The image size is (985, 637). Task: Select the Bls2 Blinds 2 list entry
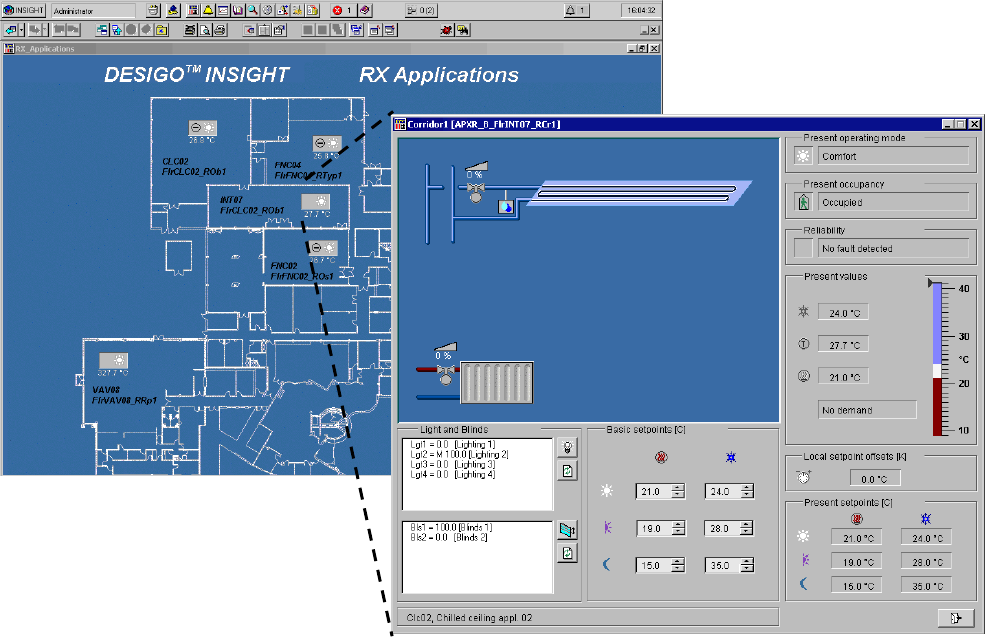click(449, 537)
